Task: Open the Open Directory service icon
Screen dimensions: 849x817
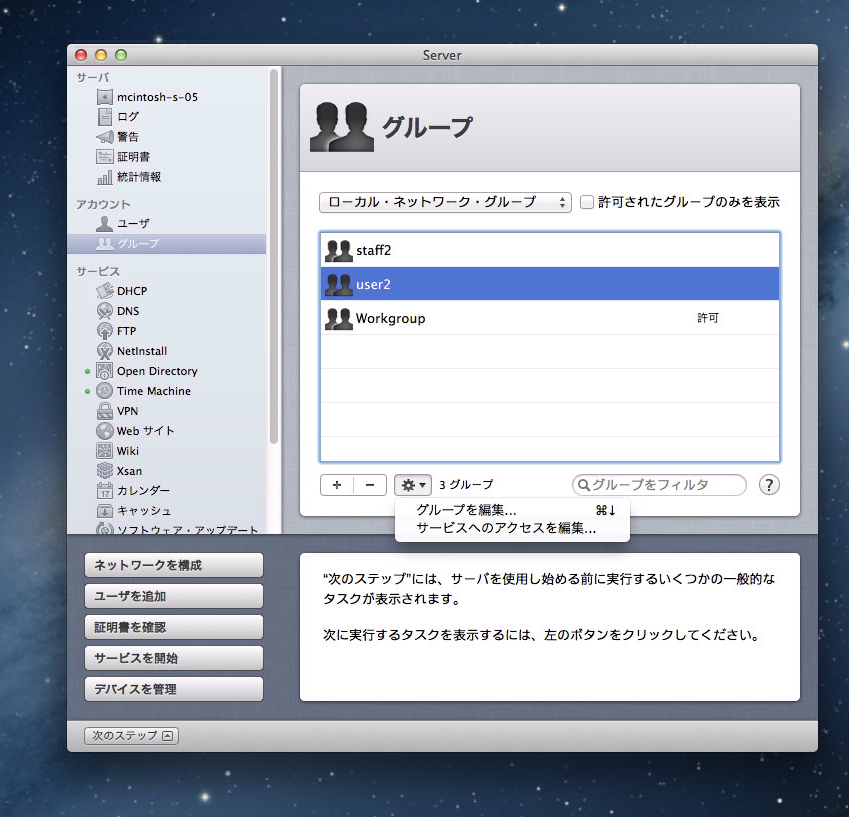Action: tap(105, 371)
